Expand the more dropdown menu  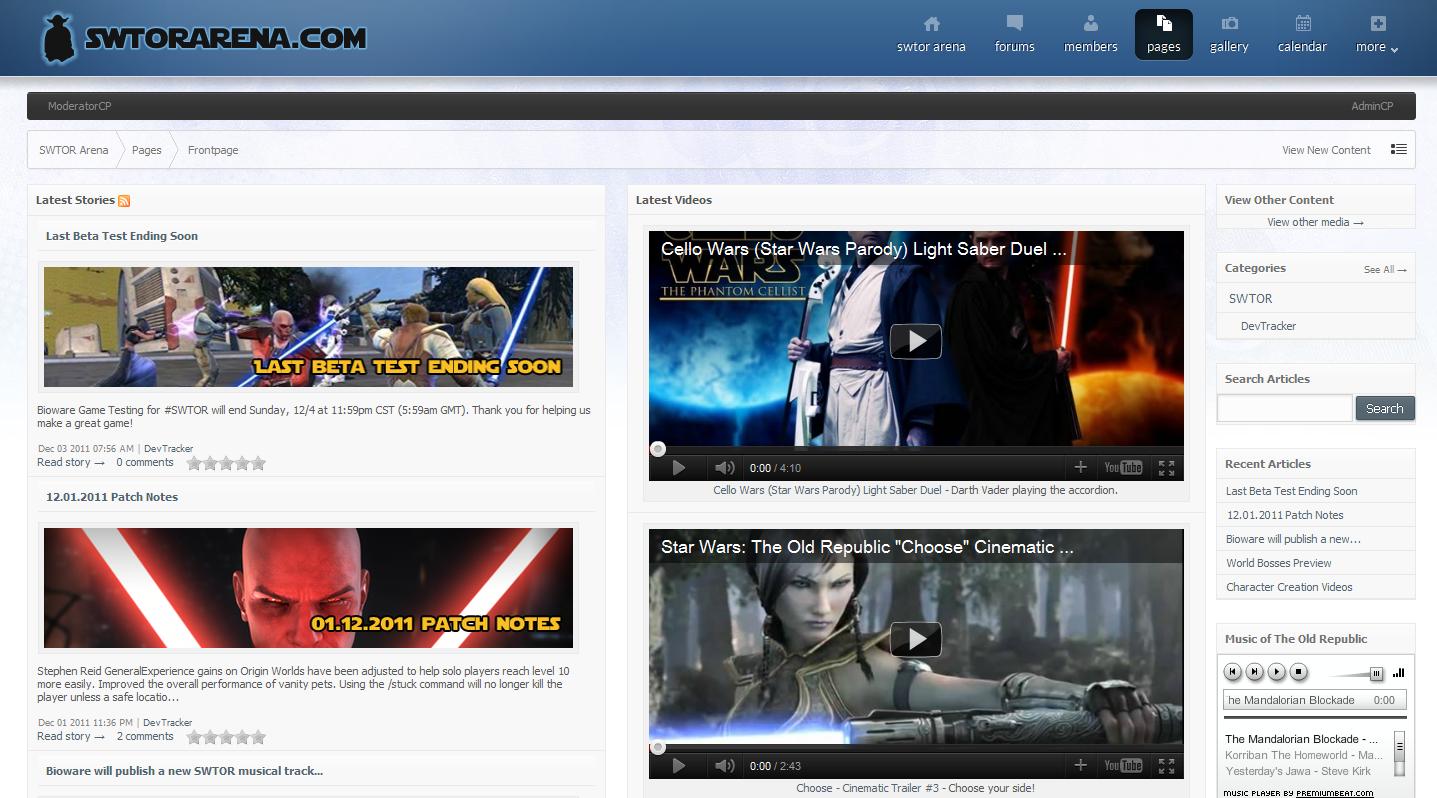pyautogui.click(x=1377, y=35)
